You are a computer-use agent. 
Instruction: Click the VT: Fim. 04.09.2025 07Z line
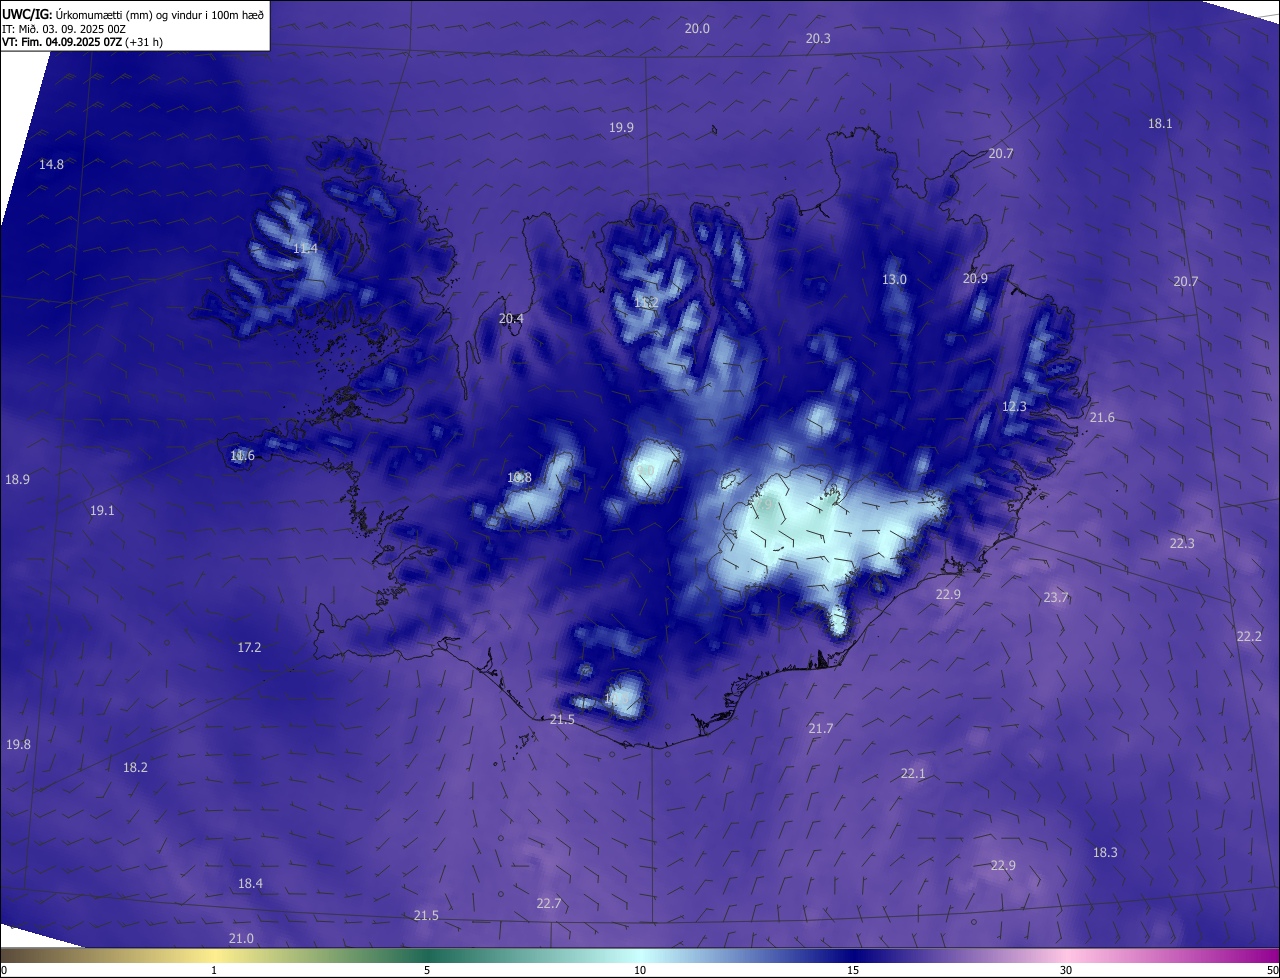coord(82,42)
